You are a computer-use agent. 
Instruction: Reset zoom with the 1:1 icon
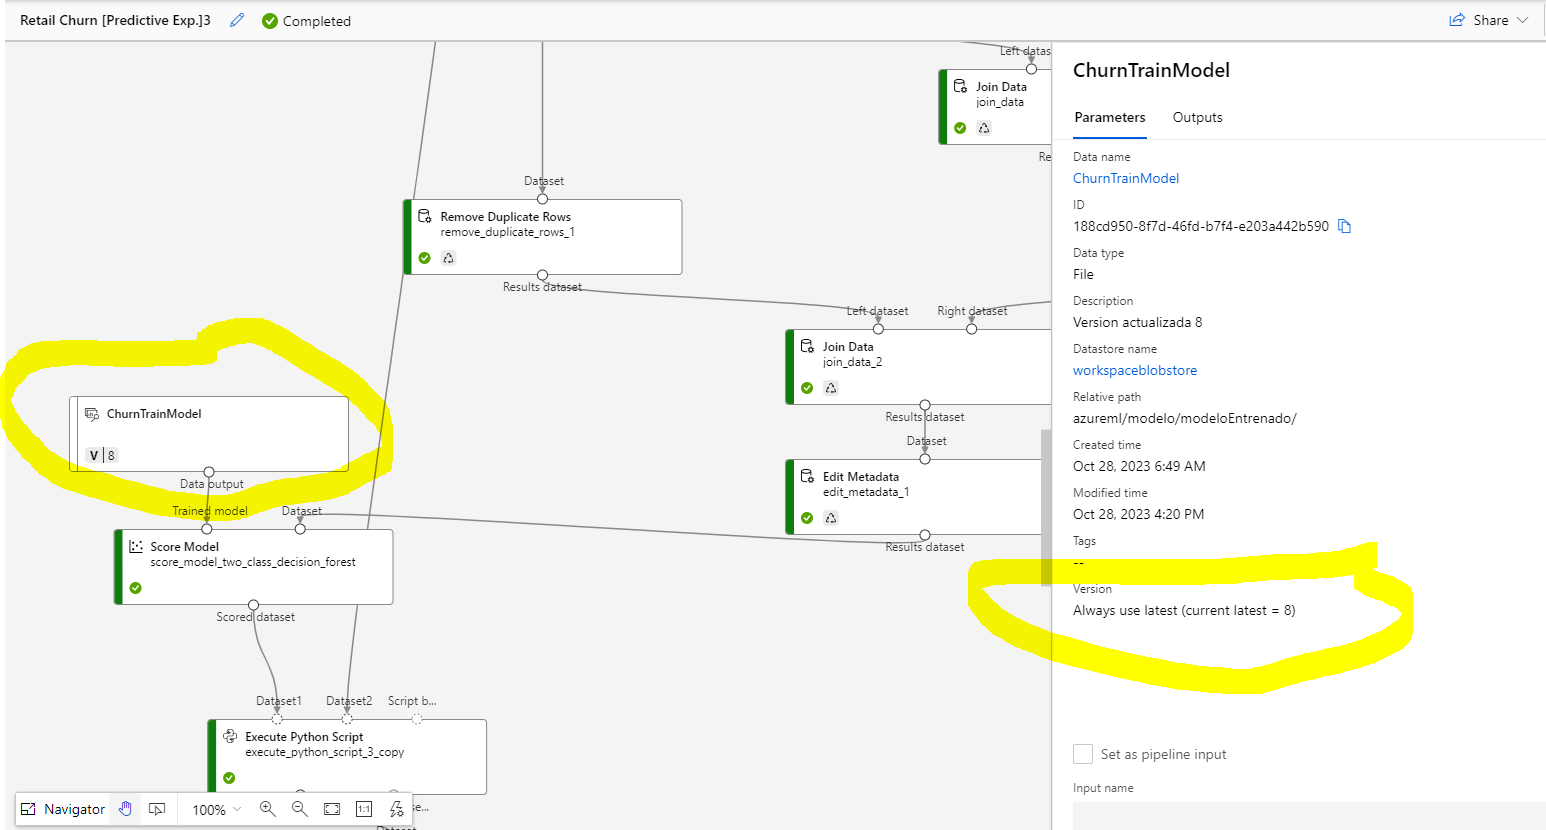(364, 809)
